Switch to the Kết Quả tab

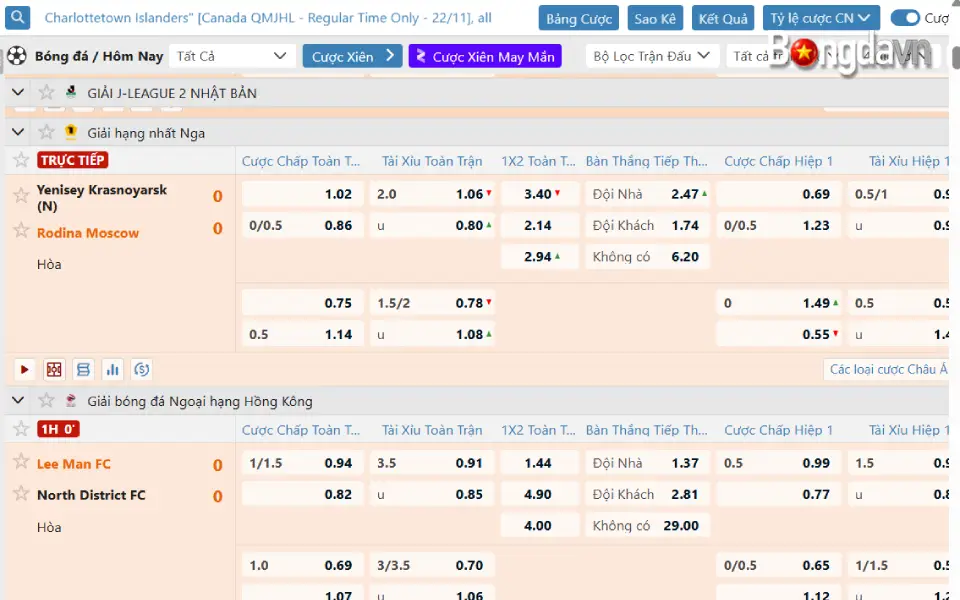coord(723,18)
